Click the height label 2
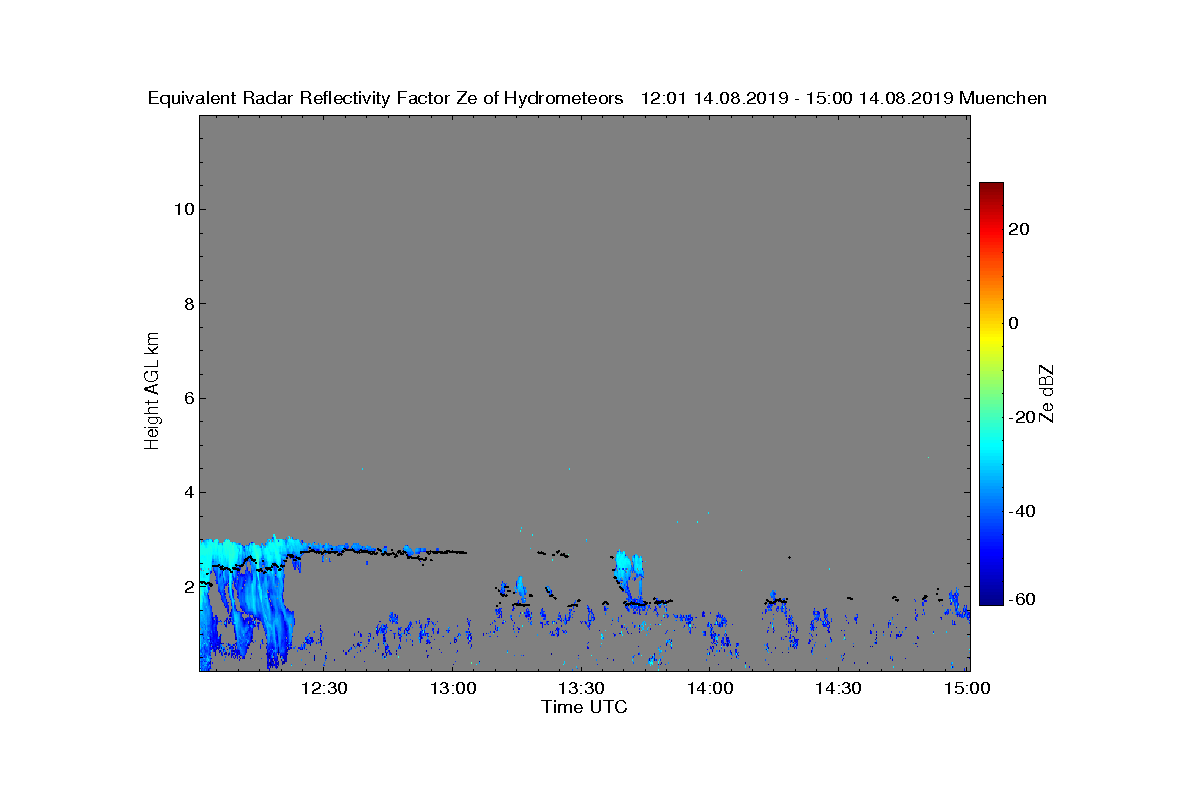Image resolution: width=1200 pixels, height=800 pixels. 186,586
